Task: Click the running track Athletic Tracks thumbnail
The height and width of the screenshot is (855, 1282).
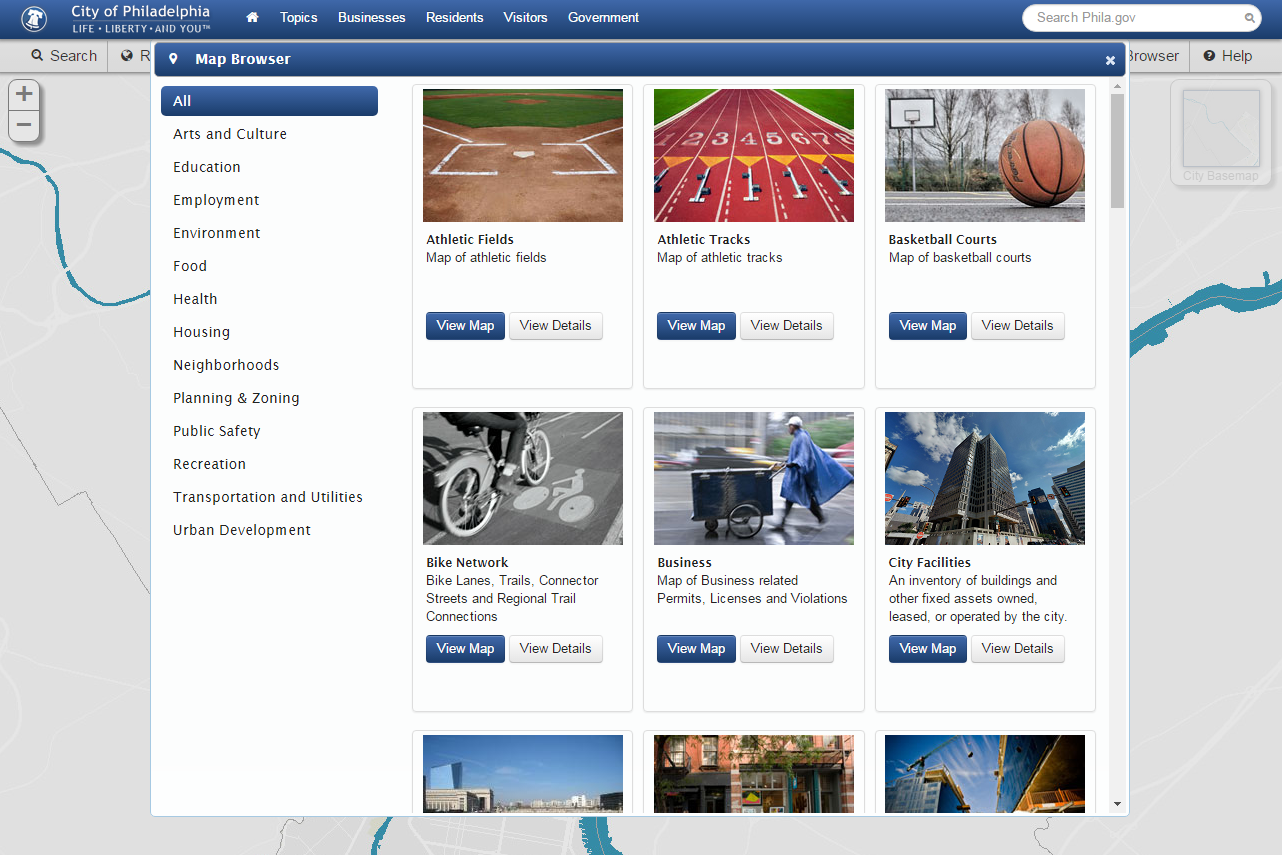Action: click(x=754, y=155)
